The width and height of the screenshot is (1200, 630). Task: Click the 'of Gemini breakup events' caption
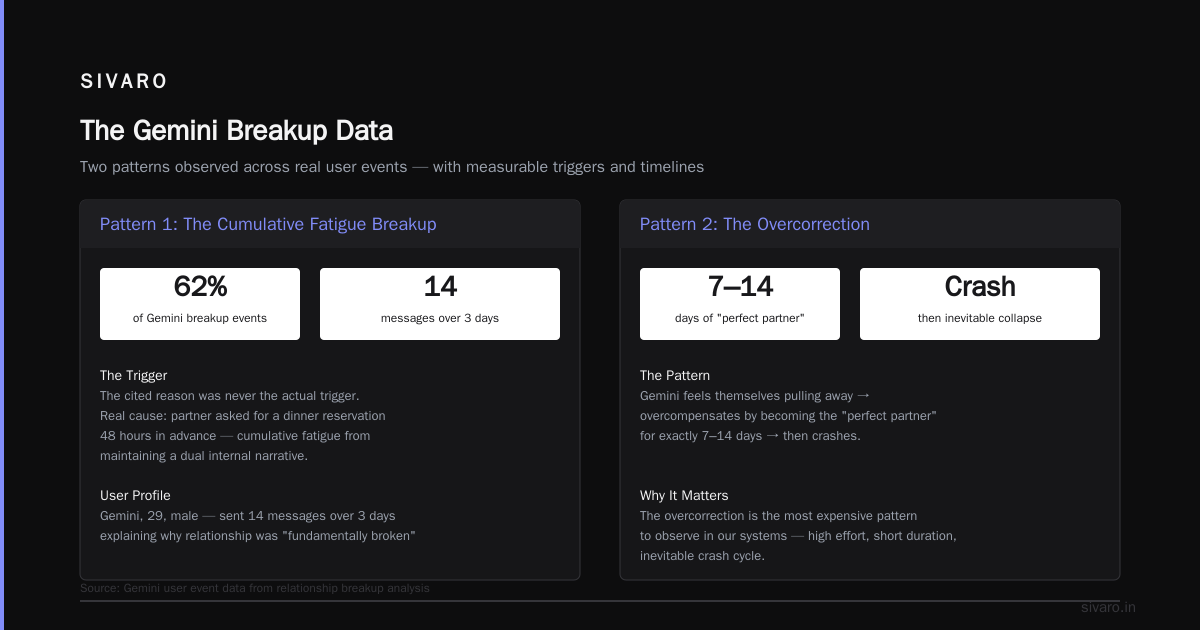200,319
